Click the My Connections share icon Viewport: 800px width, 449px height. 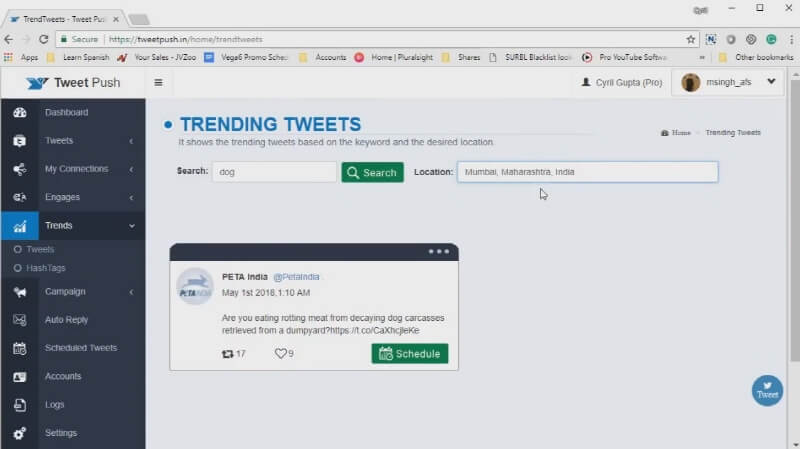point(20,169)
